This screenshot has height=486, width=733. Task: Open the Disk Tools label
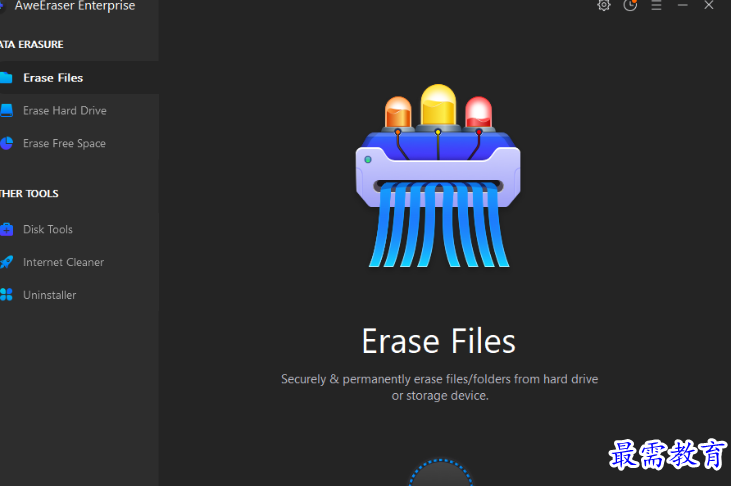click(48, 230)
